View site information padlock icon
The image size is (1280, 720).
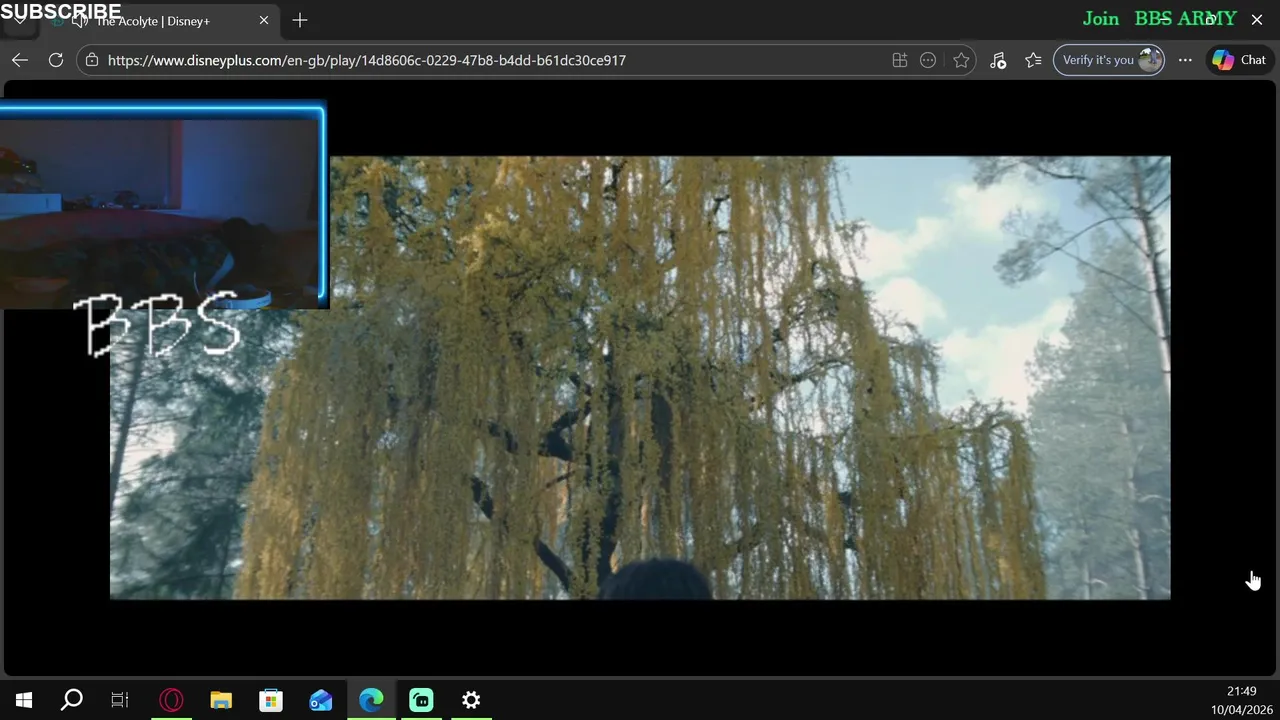pyautogui.click(x=92, y=60)
